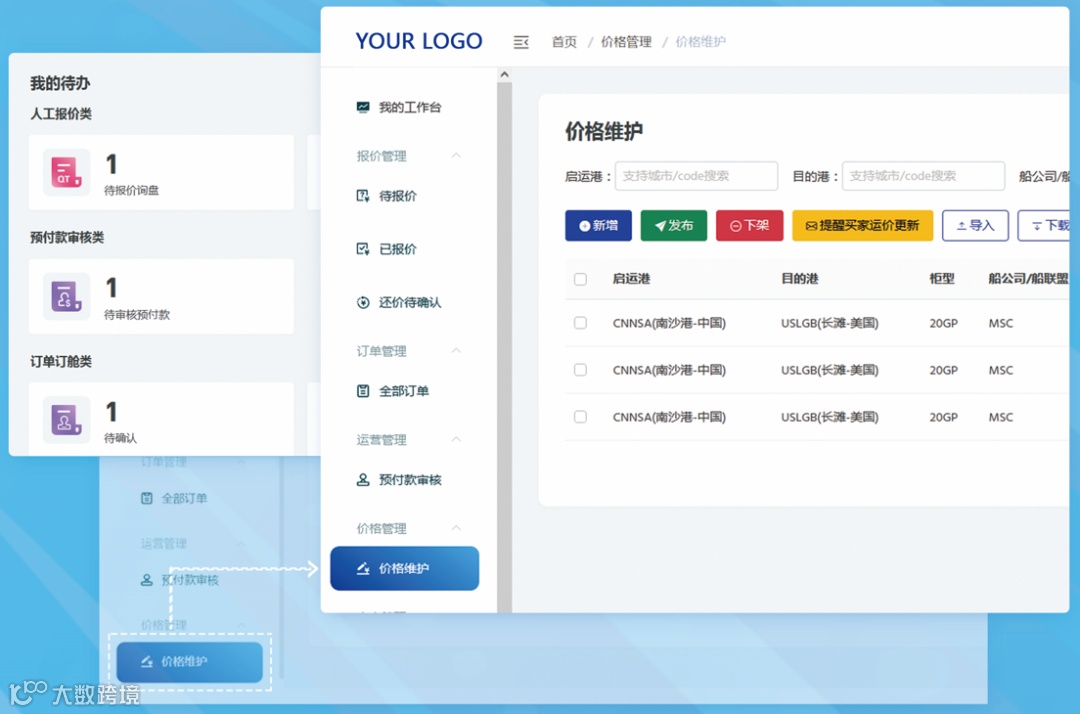
Task: Open the highlighted 价格维护 sidebar item
Action: click(x=404, y=567)
